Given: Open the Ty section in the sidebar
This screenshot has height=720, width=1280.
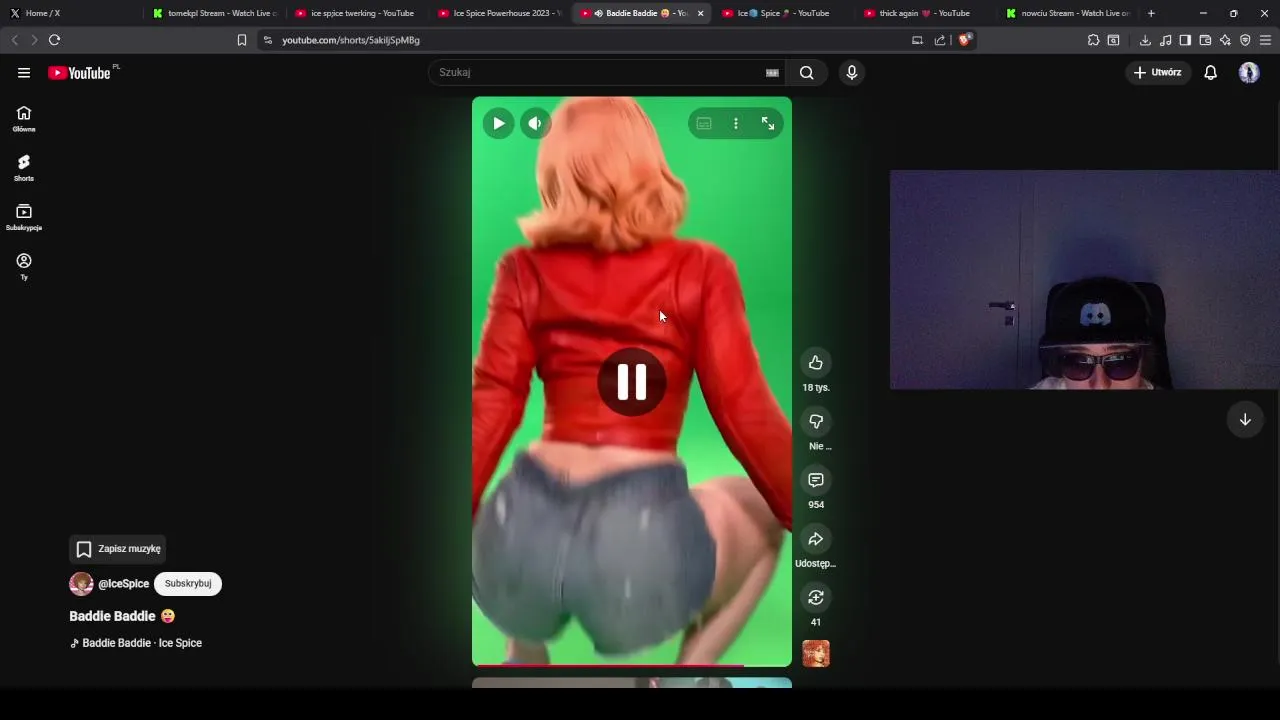Looking at the screenshot, I should coord(24,265).
